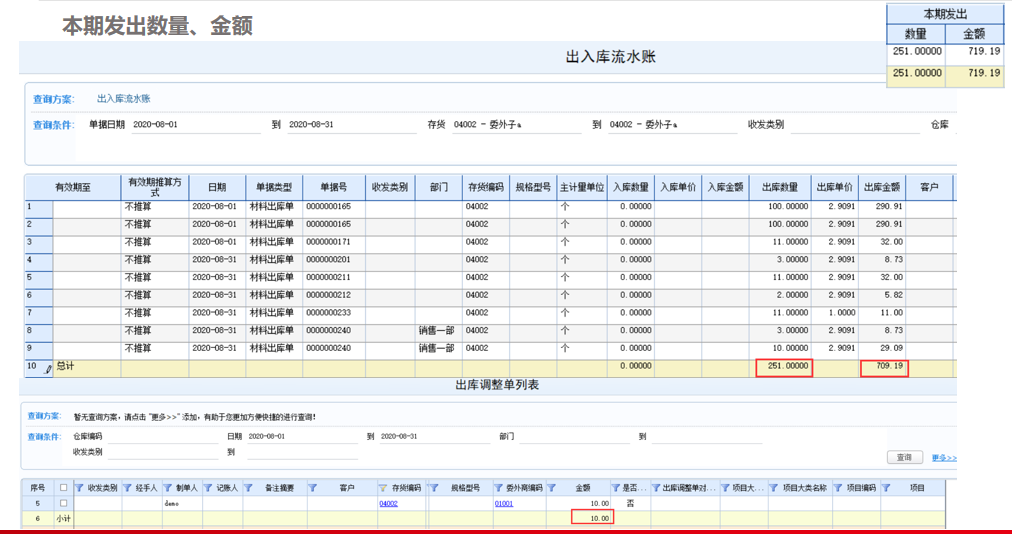
Task: Click unit price 1.0000 in row 7
Action: (842, 313)
